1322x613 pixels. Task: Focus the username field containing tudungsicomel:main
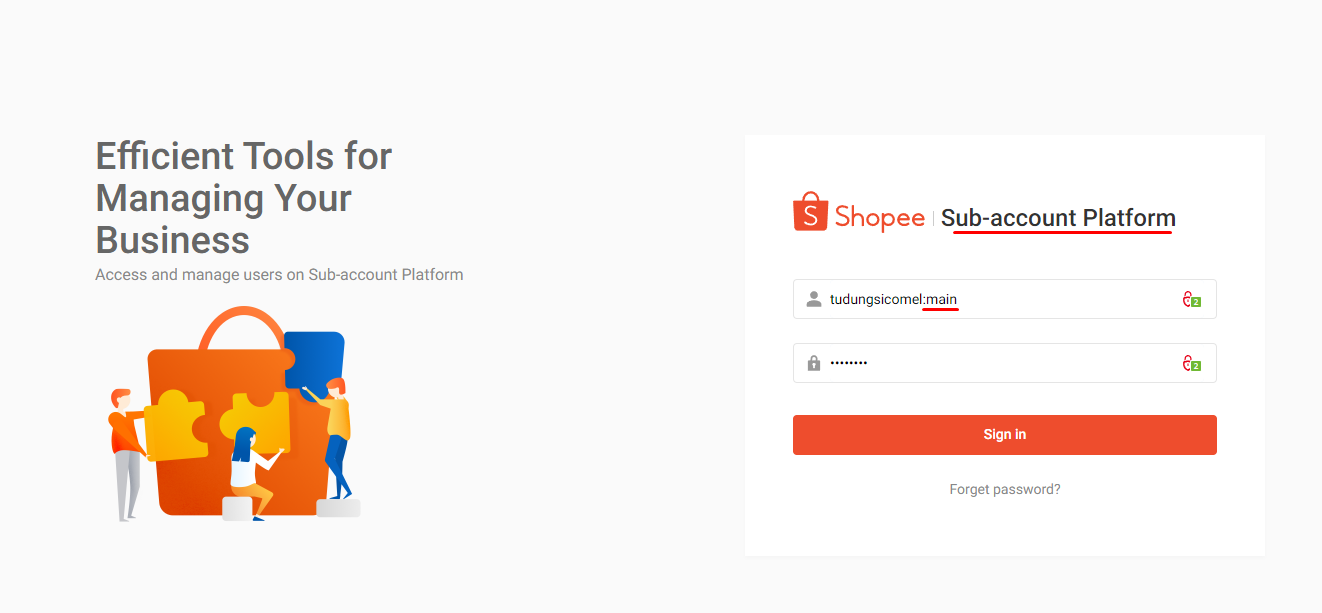click(1000, 299)
